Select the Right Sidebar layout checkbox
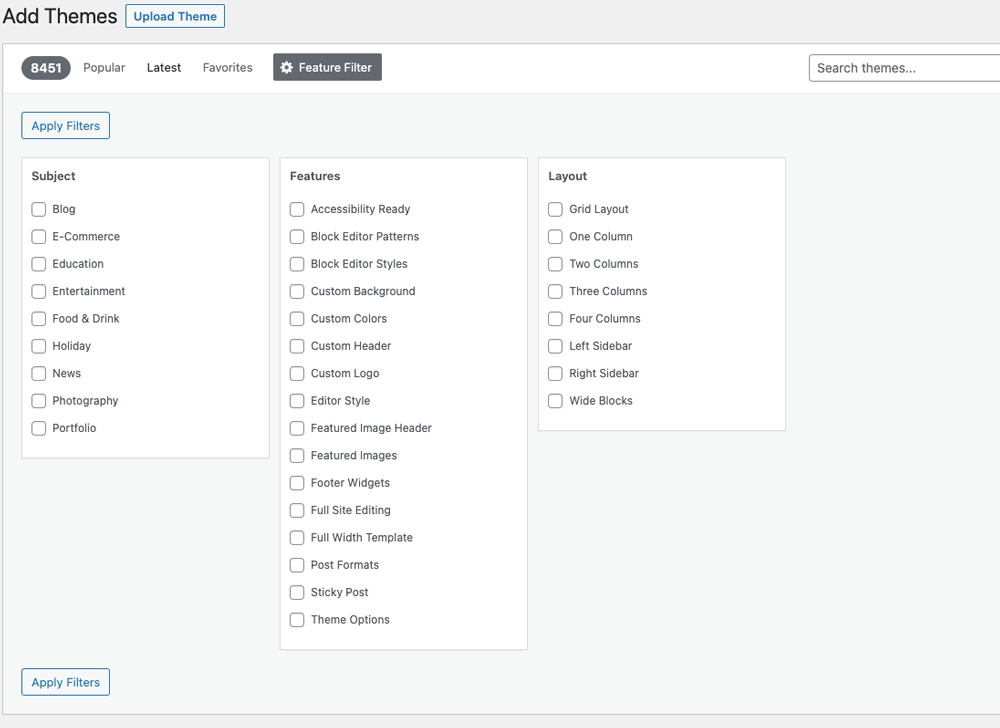The width and height of the screenshot is (1000, 728). (x=555, y=373)
